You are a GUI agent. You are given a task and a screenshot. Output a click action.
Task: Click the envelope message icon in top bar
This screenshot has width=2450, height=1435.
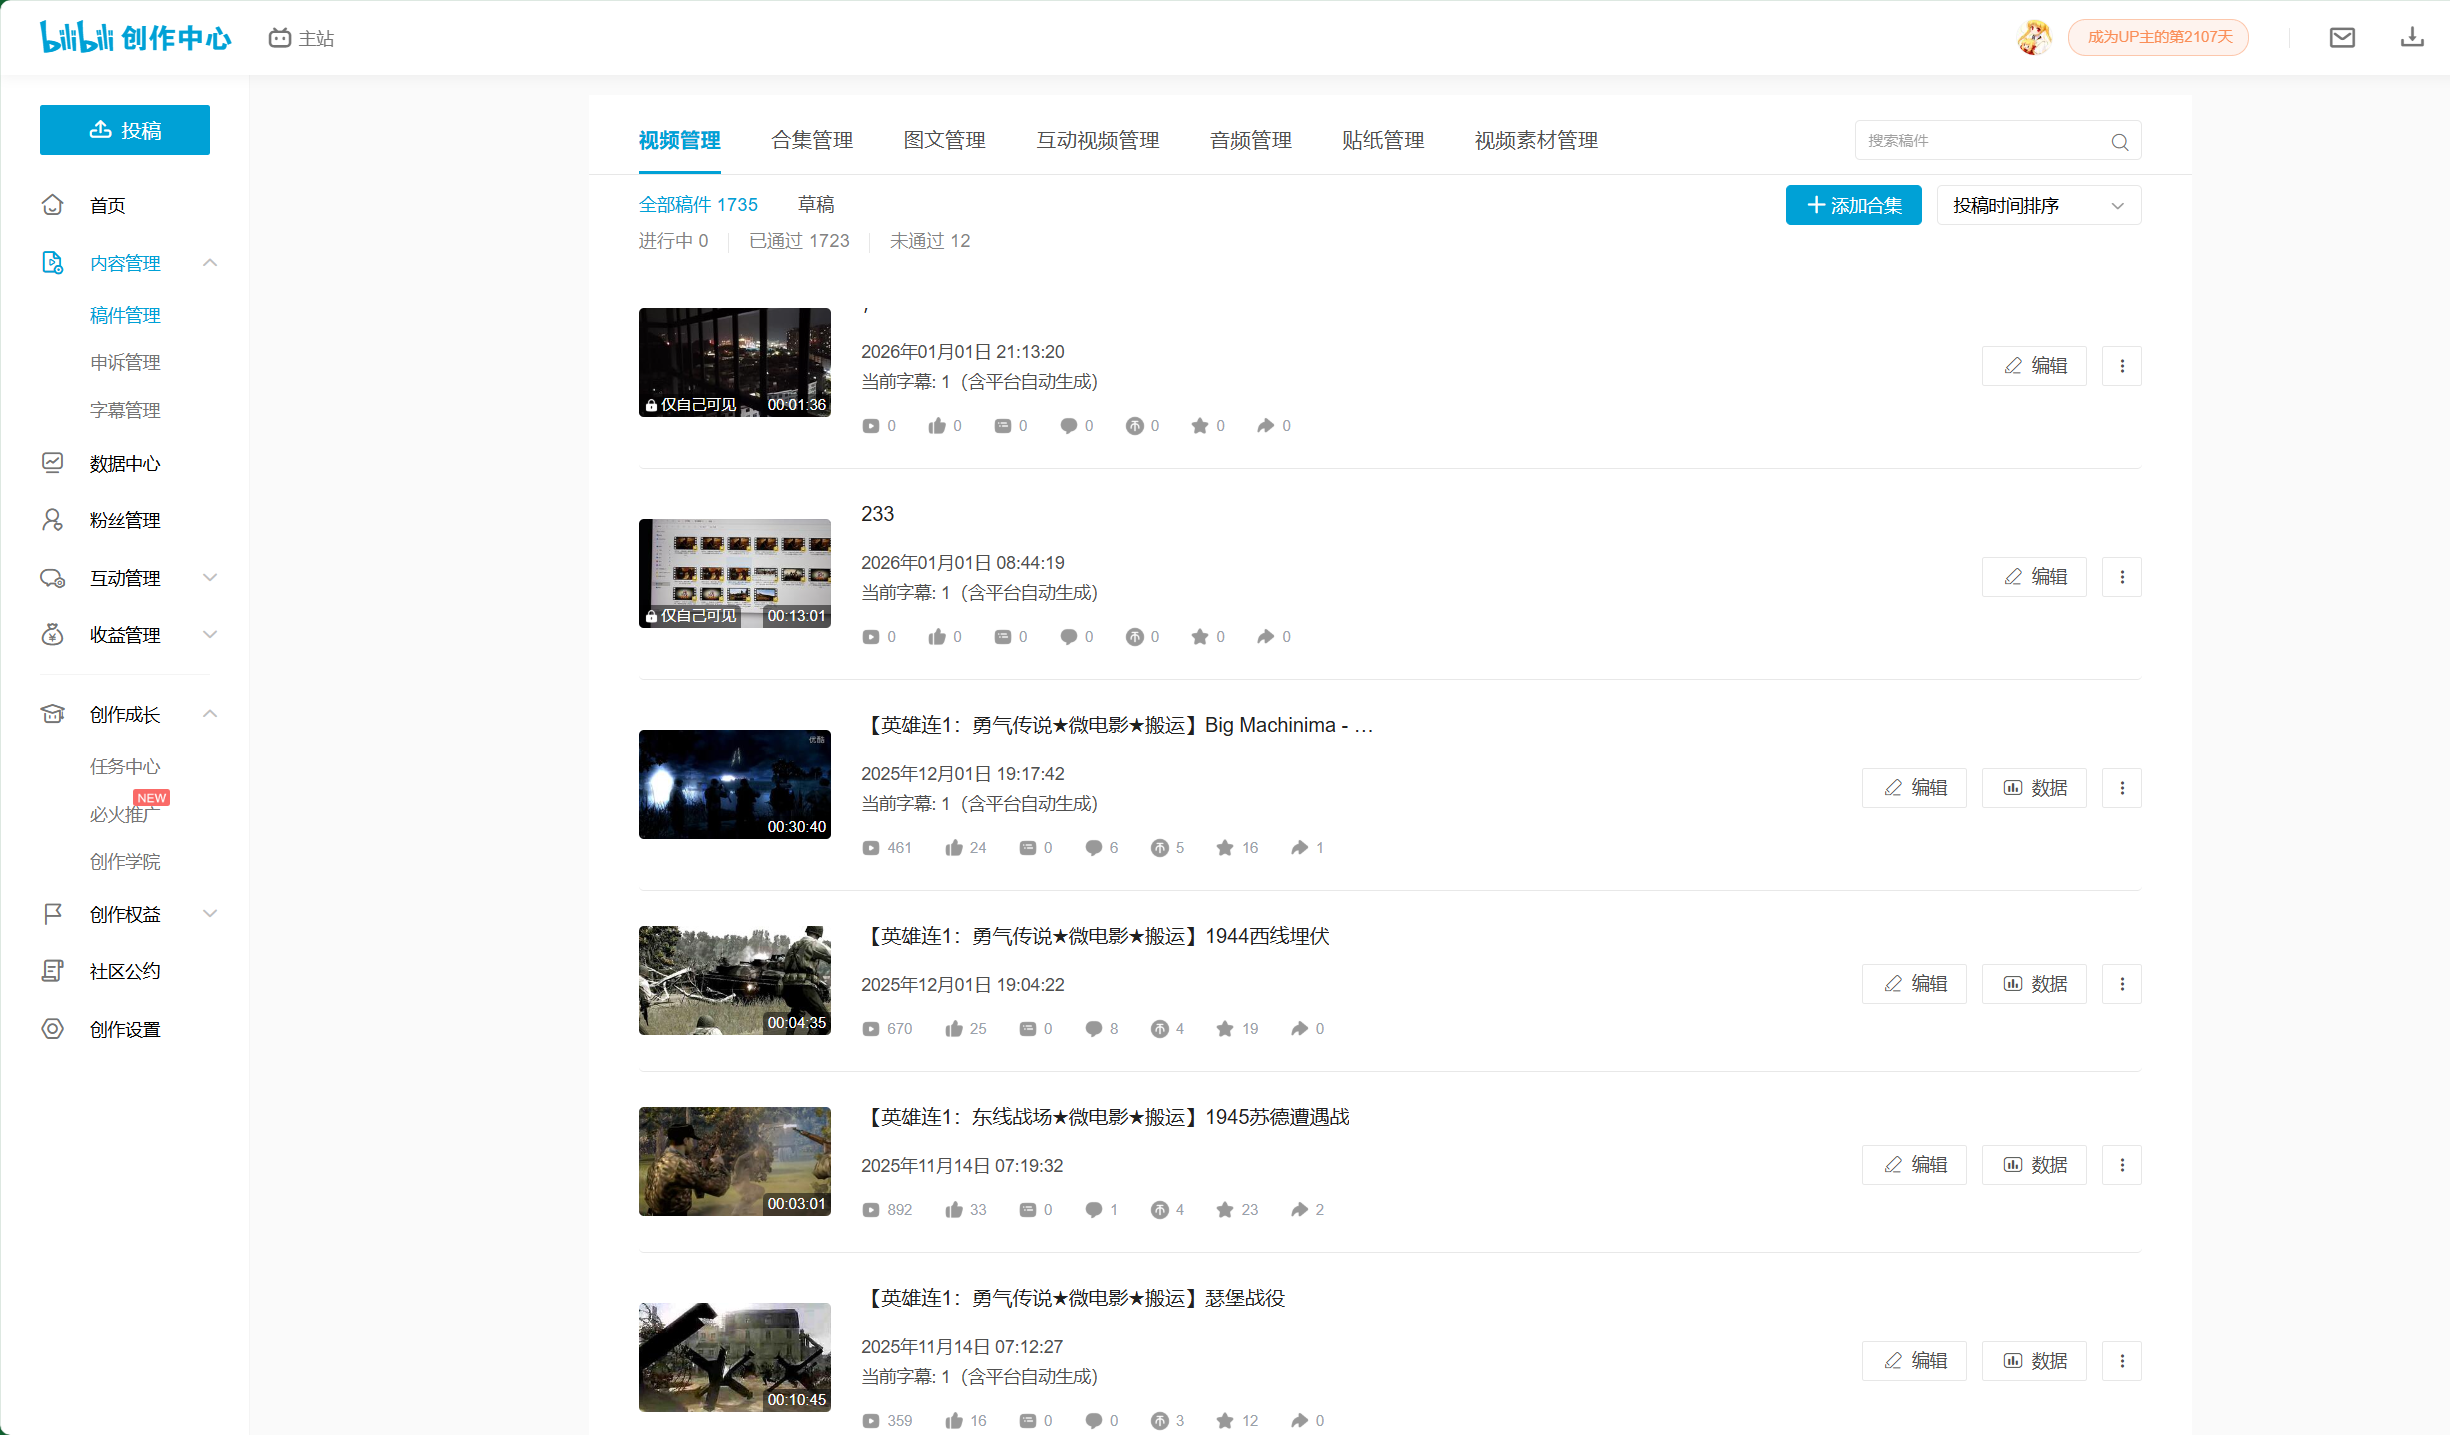[2341, 37]
